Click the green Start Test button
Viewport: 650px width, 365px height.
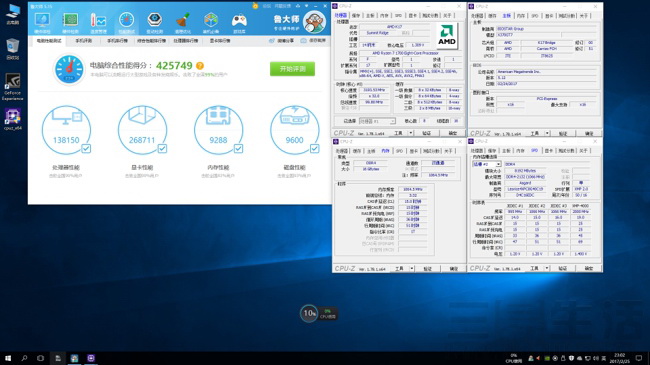click(292, 69)
